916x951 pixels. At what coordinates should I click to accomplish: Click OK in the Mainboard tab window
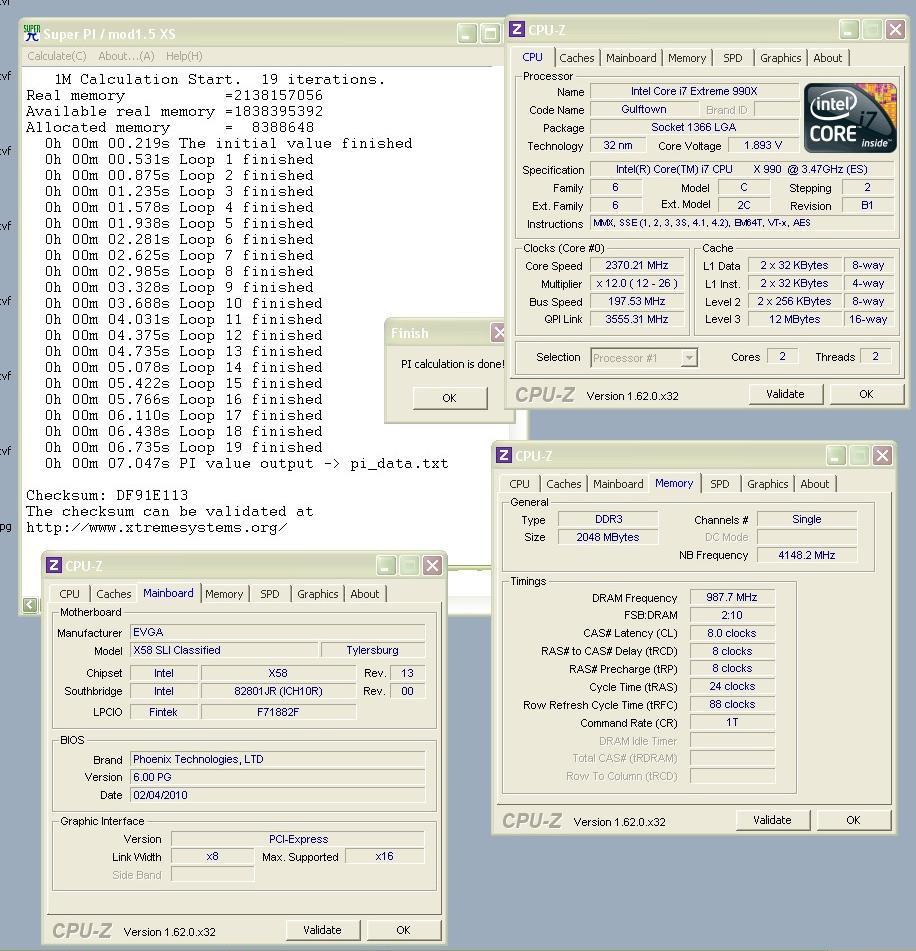click(x=403, y=930)
